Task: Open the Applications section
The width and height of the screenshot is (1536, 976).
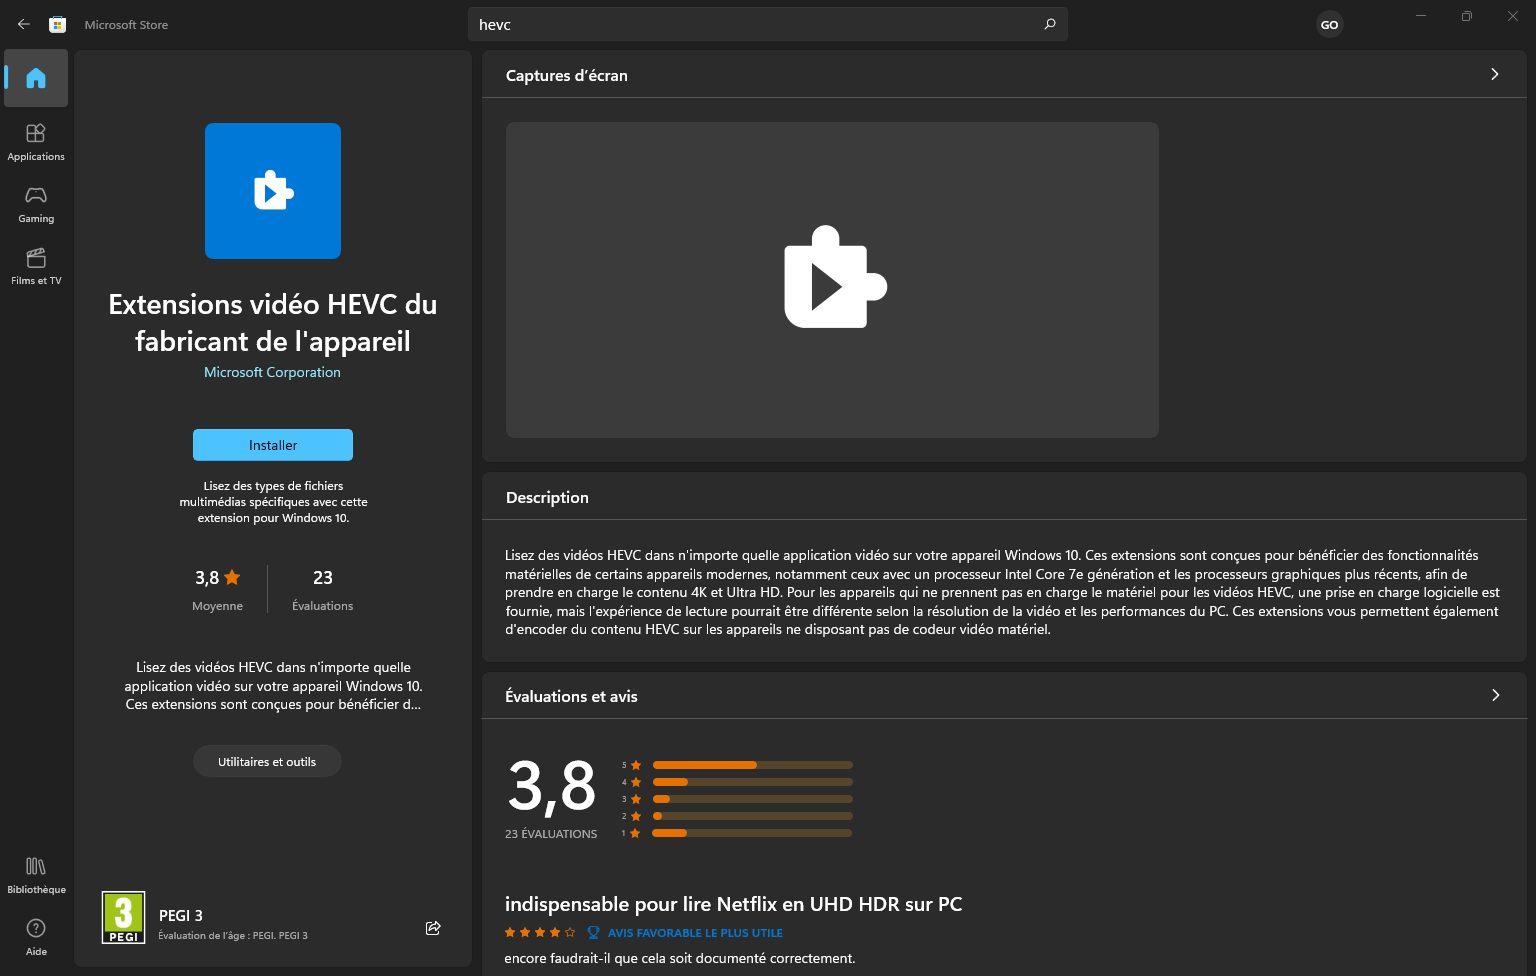Action: coord(36,142)
